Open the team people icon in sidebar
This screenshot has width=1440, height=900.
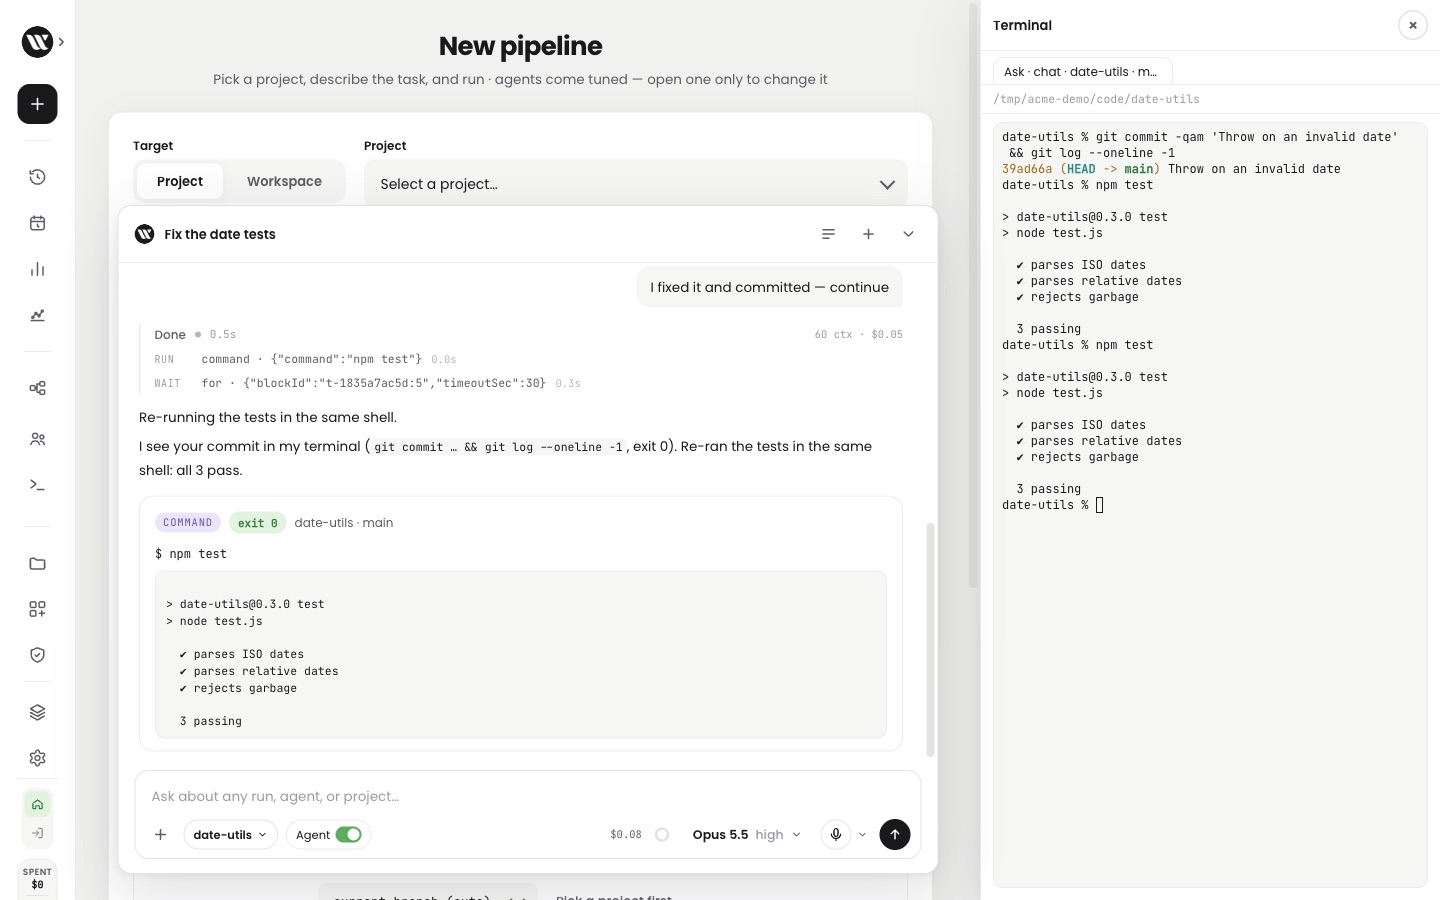point(37,439)
